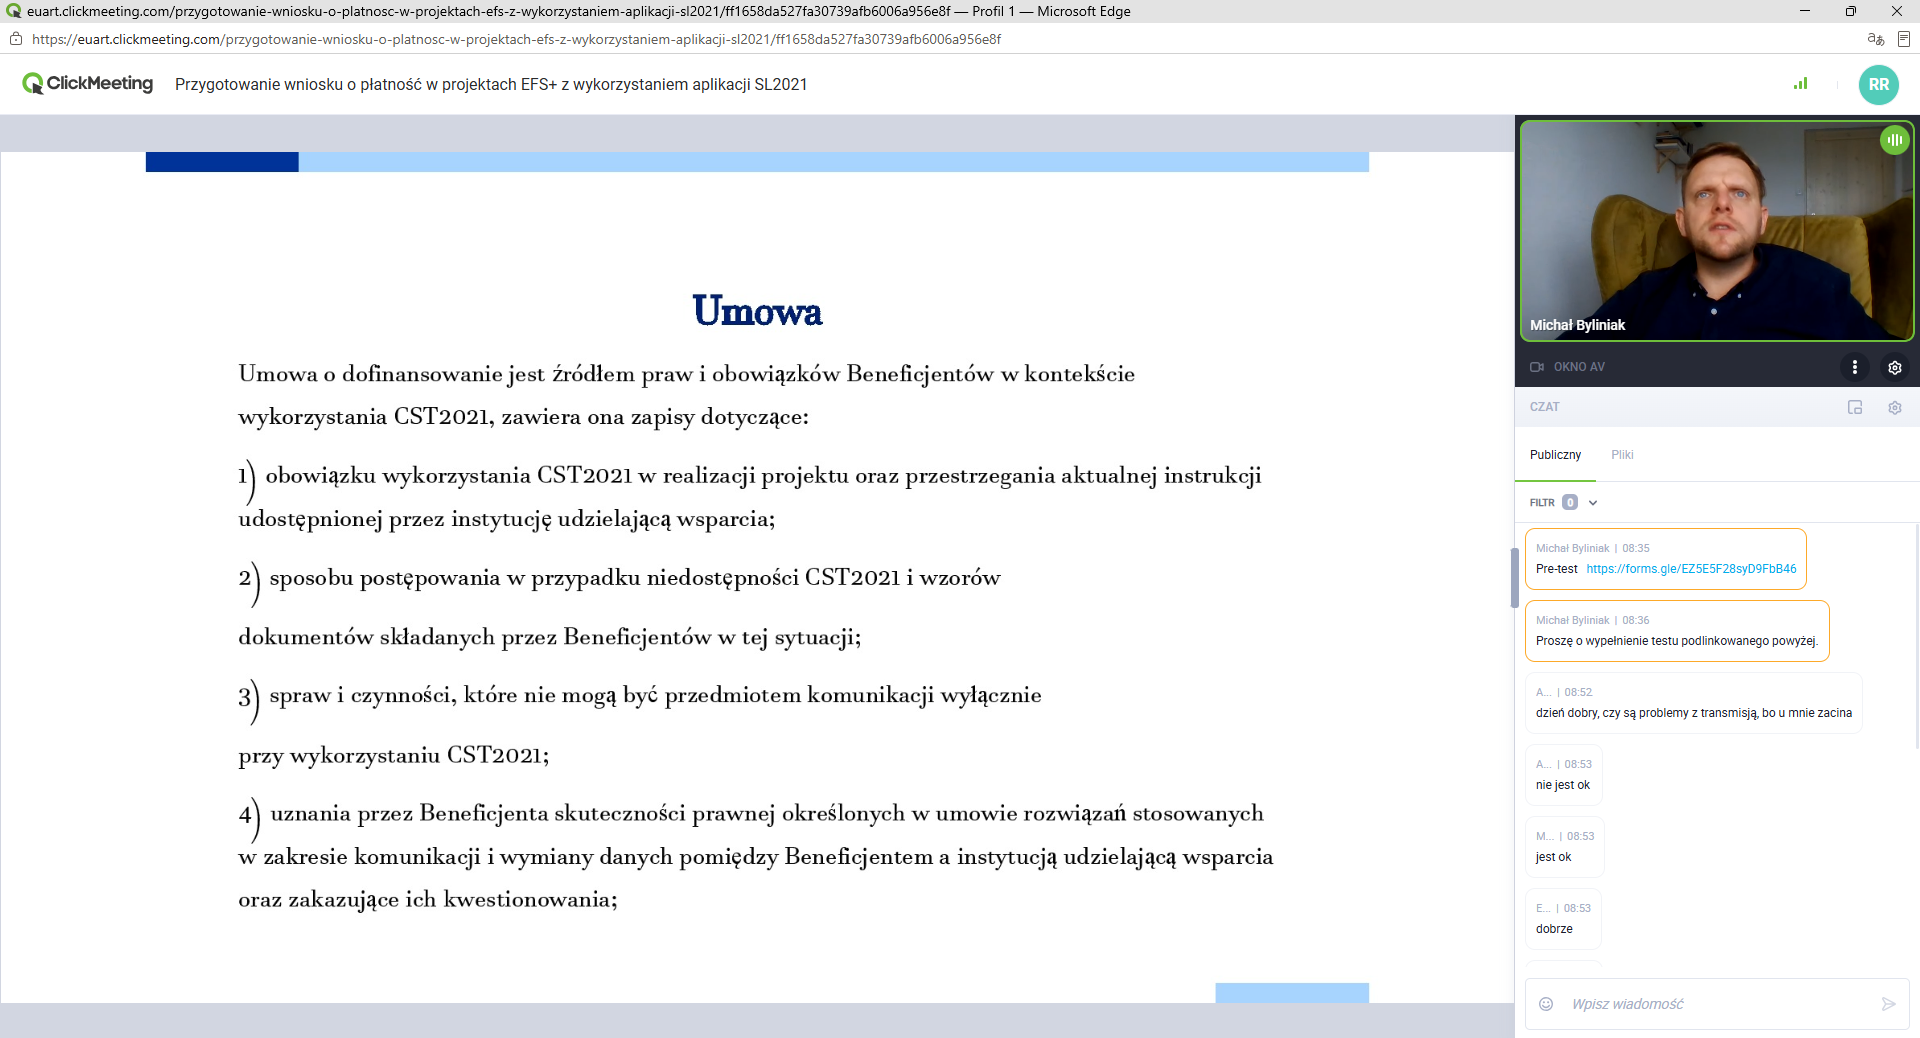The image size is (1920, 1038).
Task: Click the filter count badge
Action: click(1570, 502)
